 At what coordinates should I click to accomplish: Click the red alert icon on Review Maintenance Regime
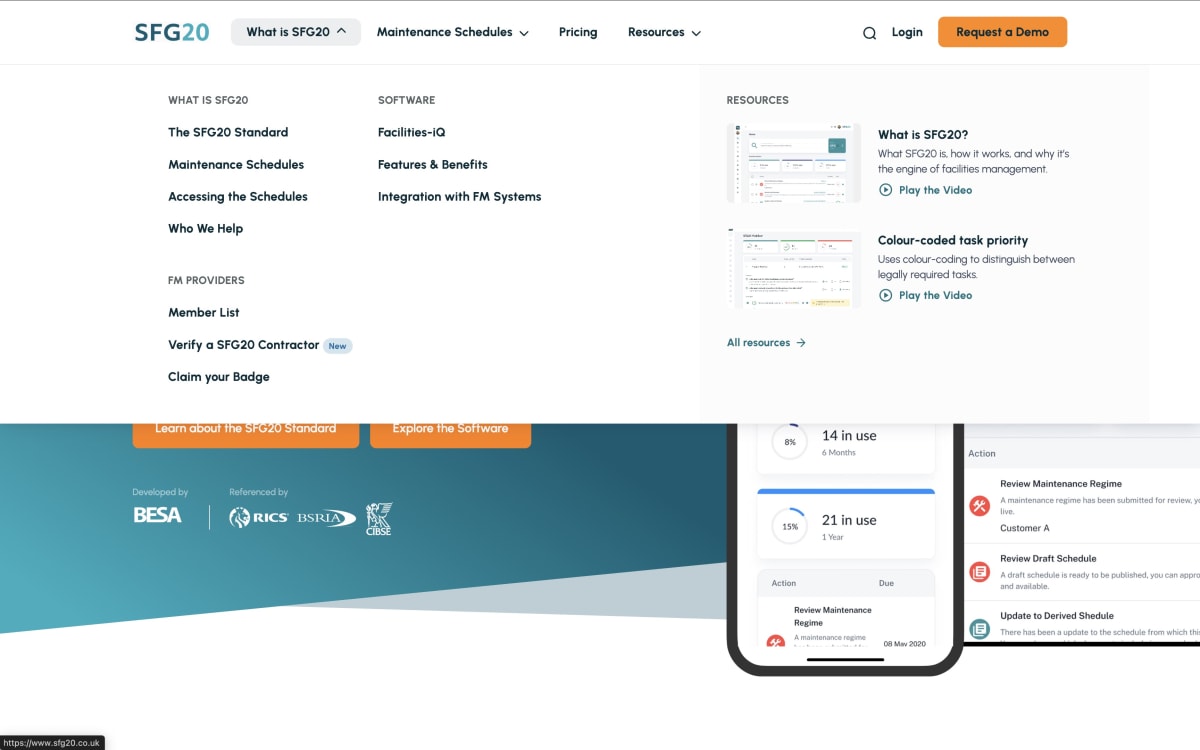point(979,506)
